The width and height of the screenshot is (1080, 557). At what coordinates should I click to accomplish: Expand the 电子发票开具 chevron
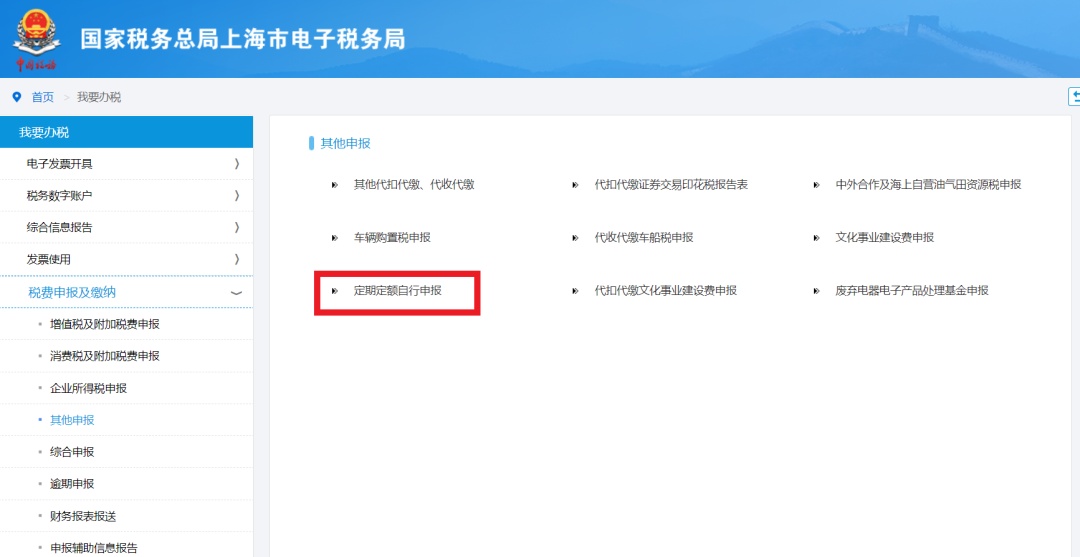[x=237, y=164]
